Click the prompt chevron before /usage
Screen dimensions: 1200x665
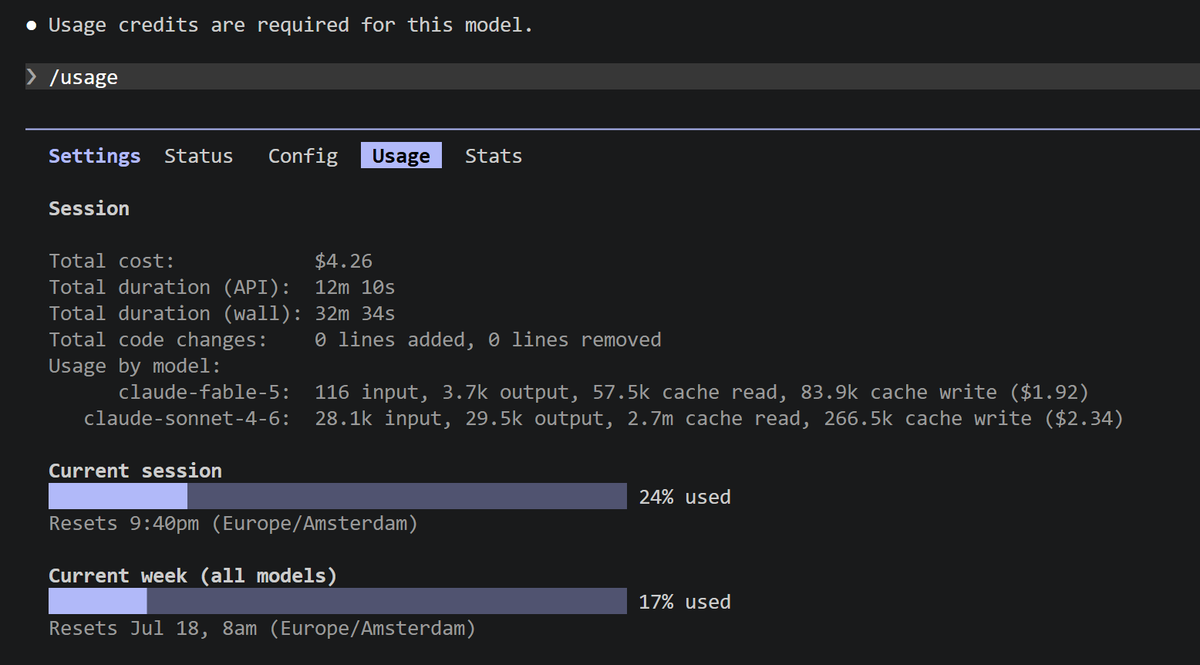pyautogui.click(x=32, y=77)
